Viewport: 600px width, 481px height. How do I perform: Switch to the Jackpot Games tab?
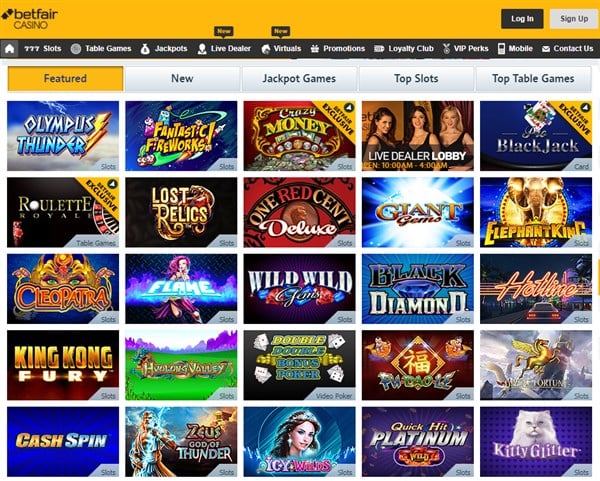point(299,78)
